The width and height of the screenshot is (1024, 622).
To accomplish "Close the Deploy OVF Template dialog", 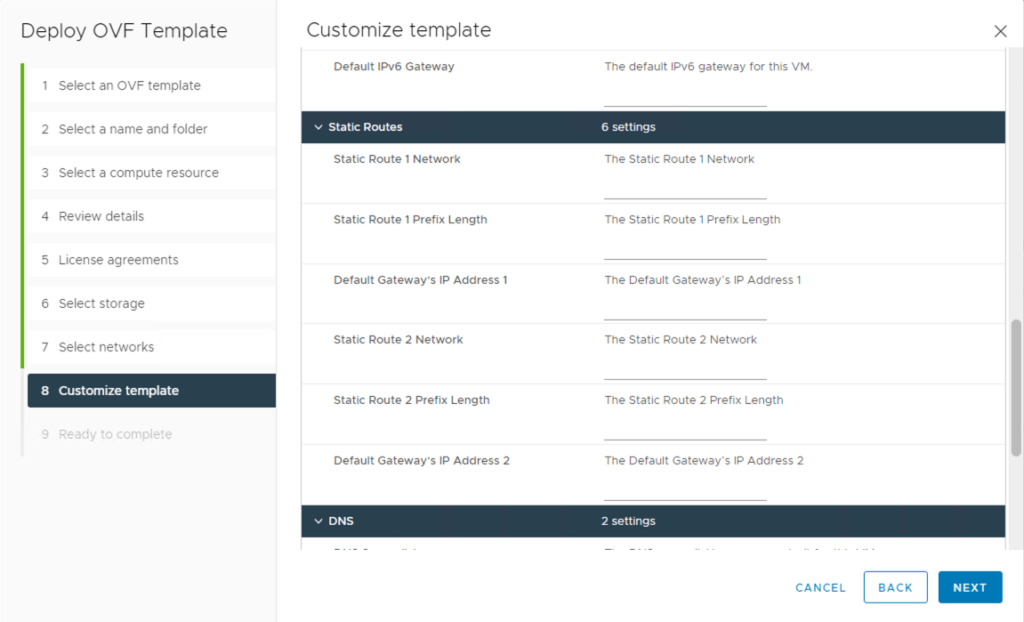I will [x=1000, y=31].
